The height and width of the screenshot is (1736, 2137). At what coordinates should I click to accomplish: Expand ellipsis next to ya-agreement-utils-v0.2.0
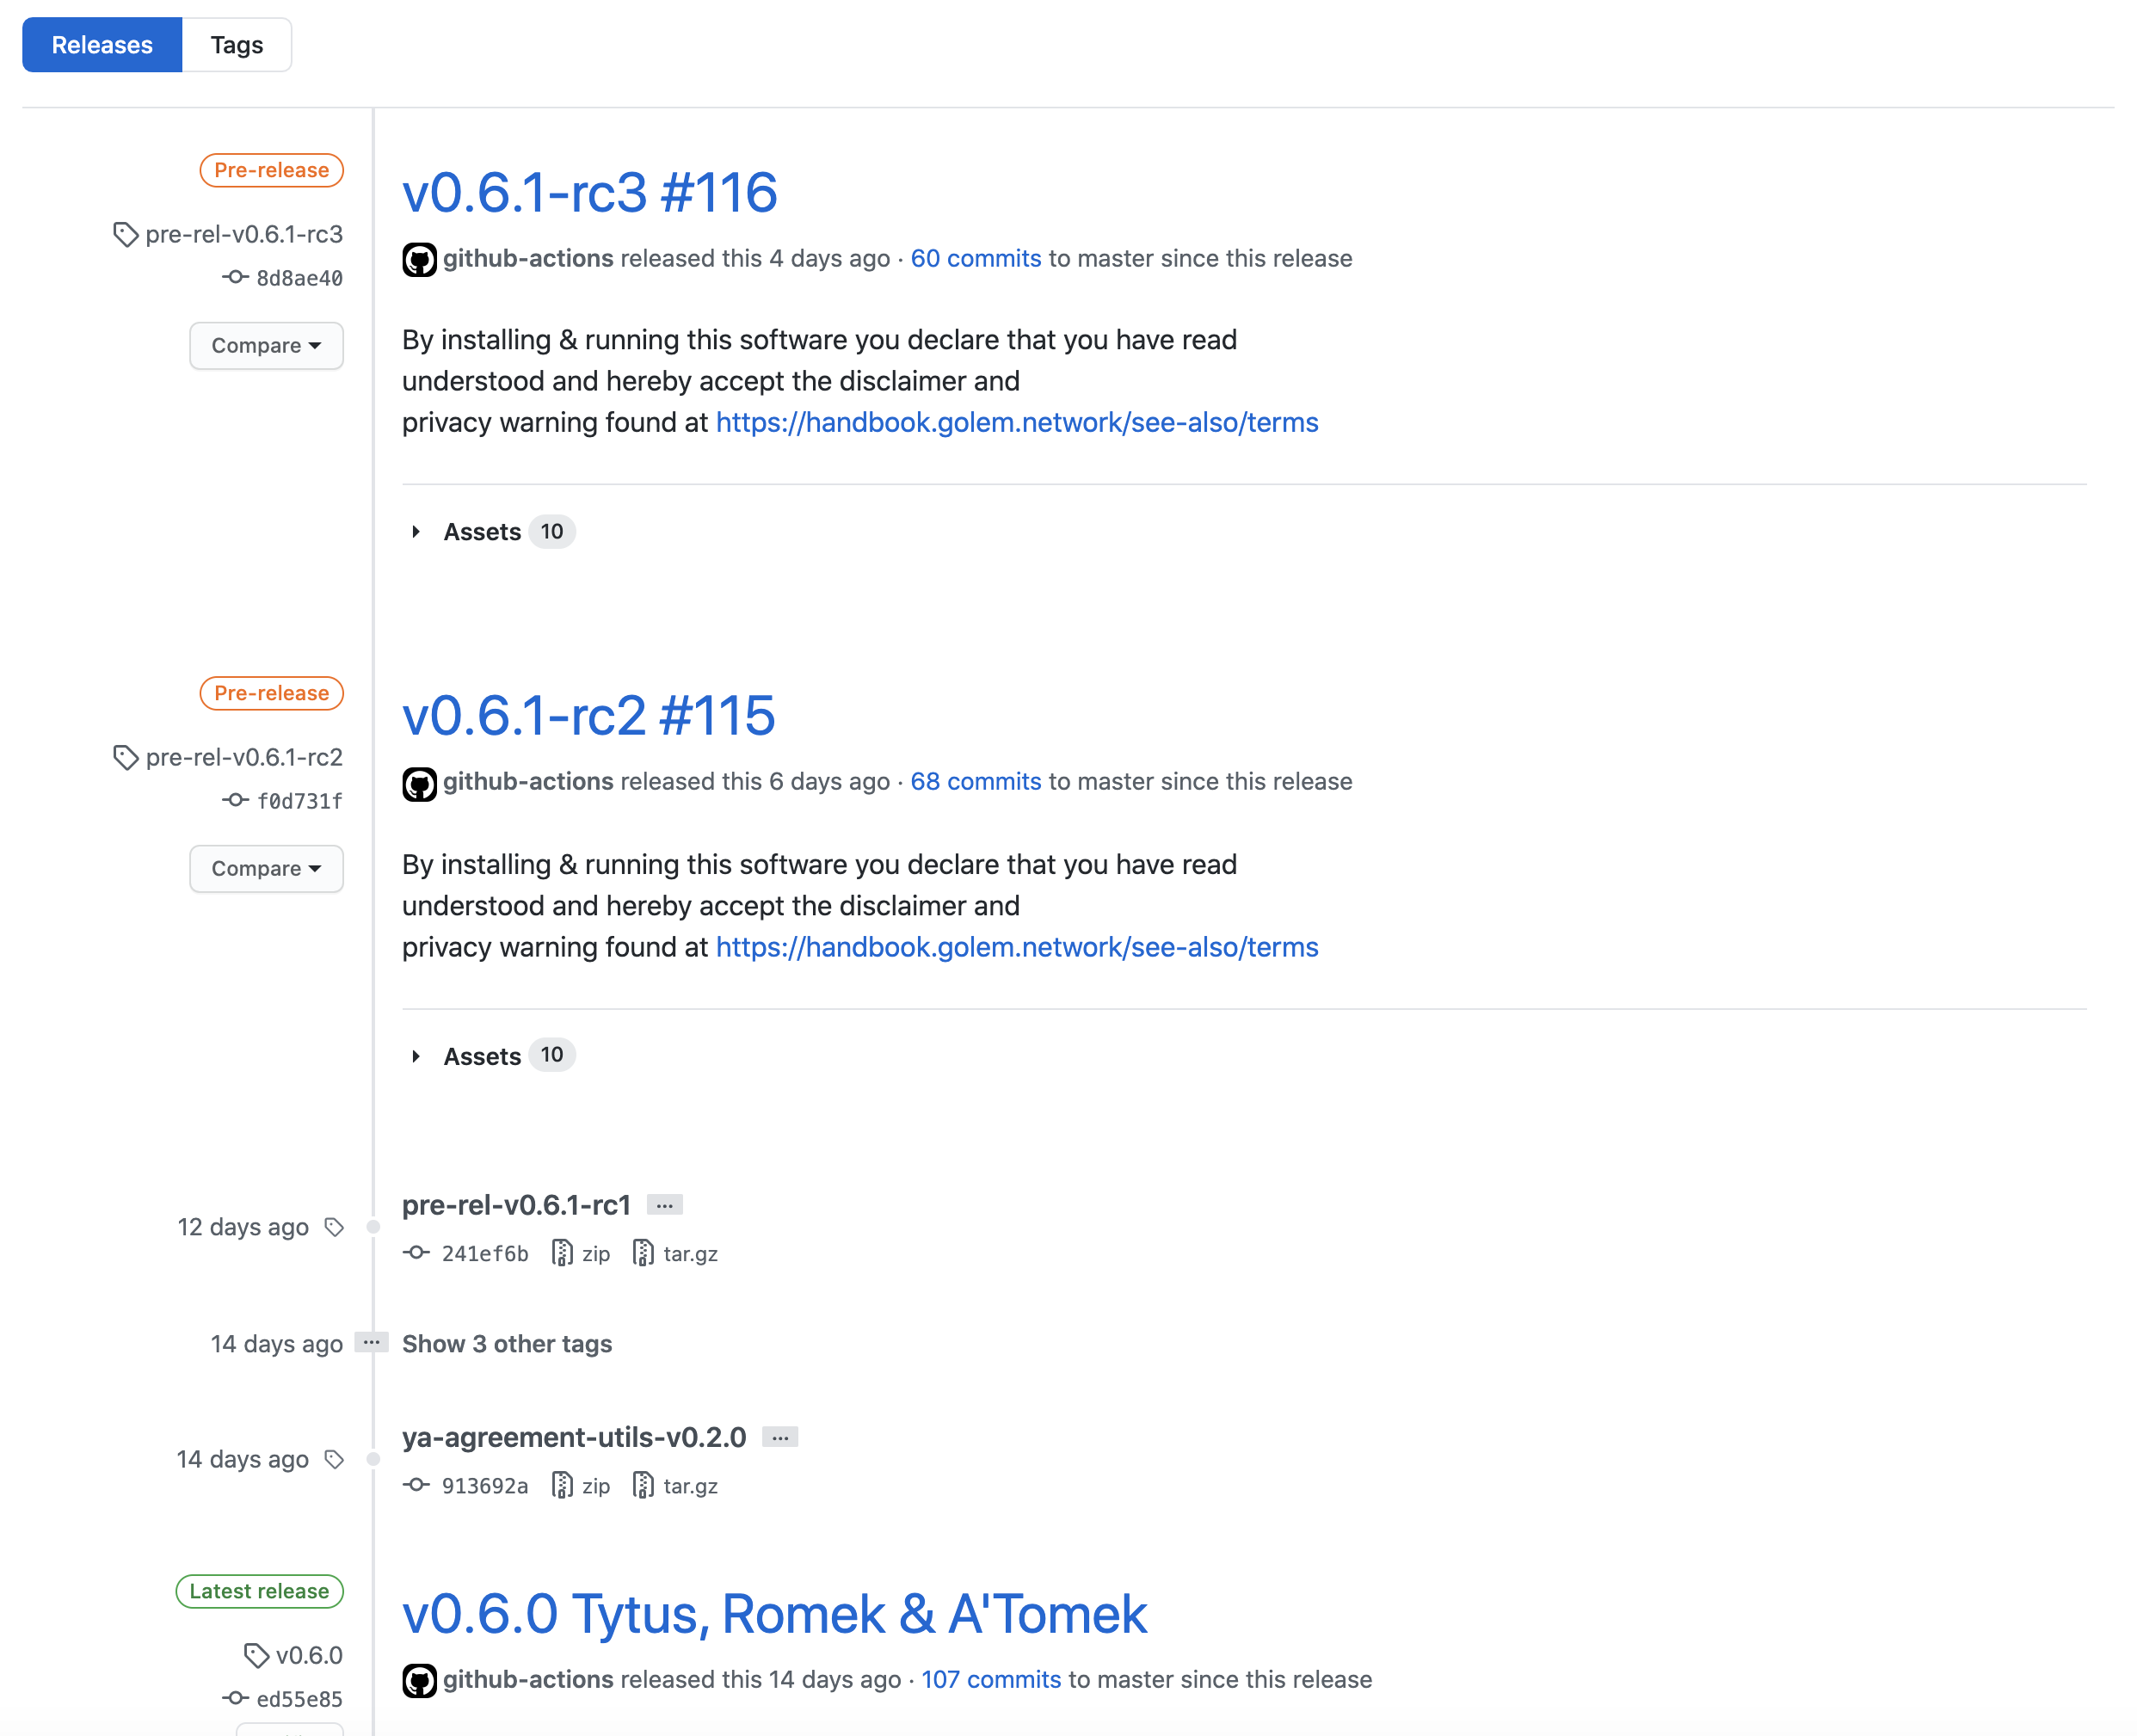779,1437
